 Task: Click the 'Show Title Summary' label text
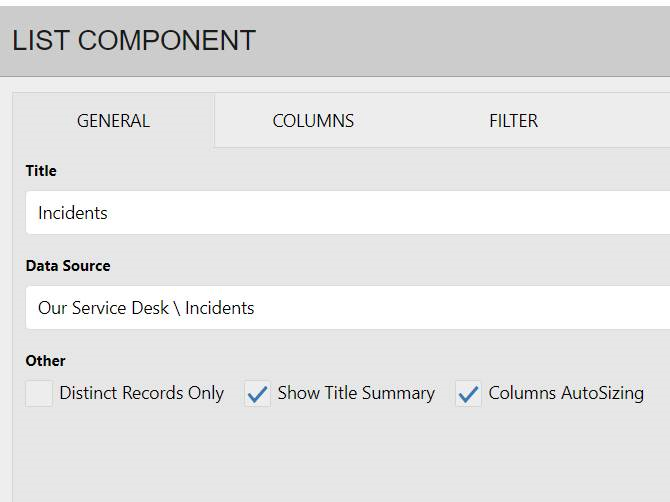[x=356, y=393]
